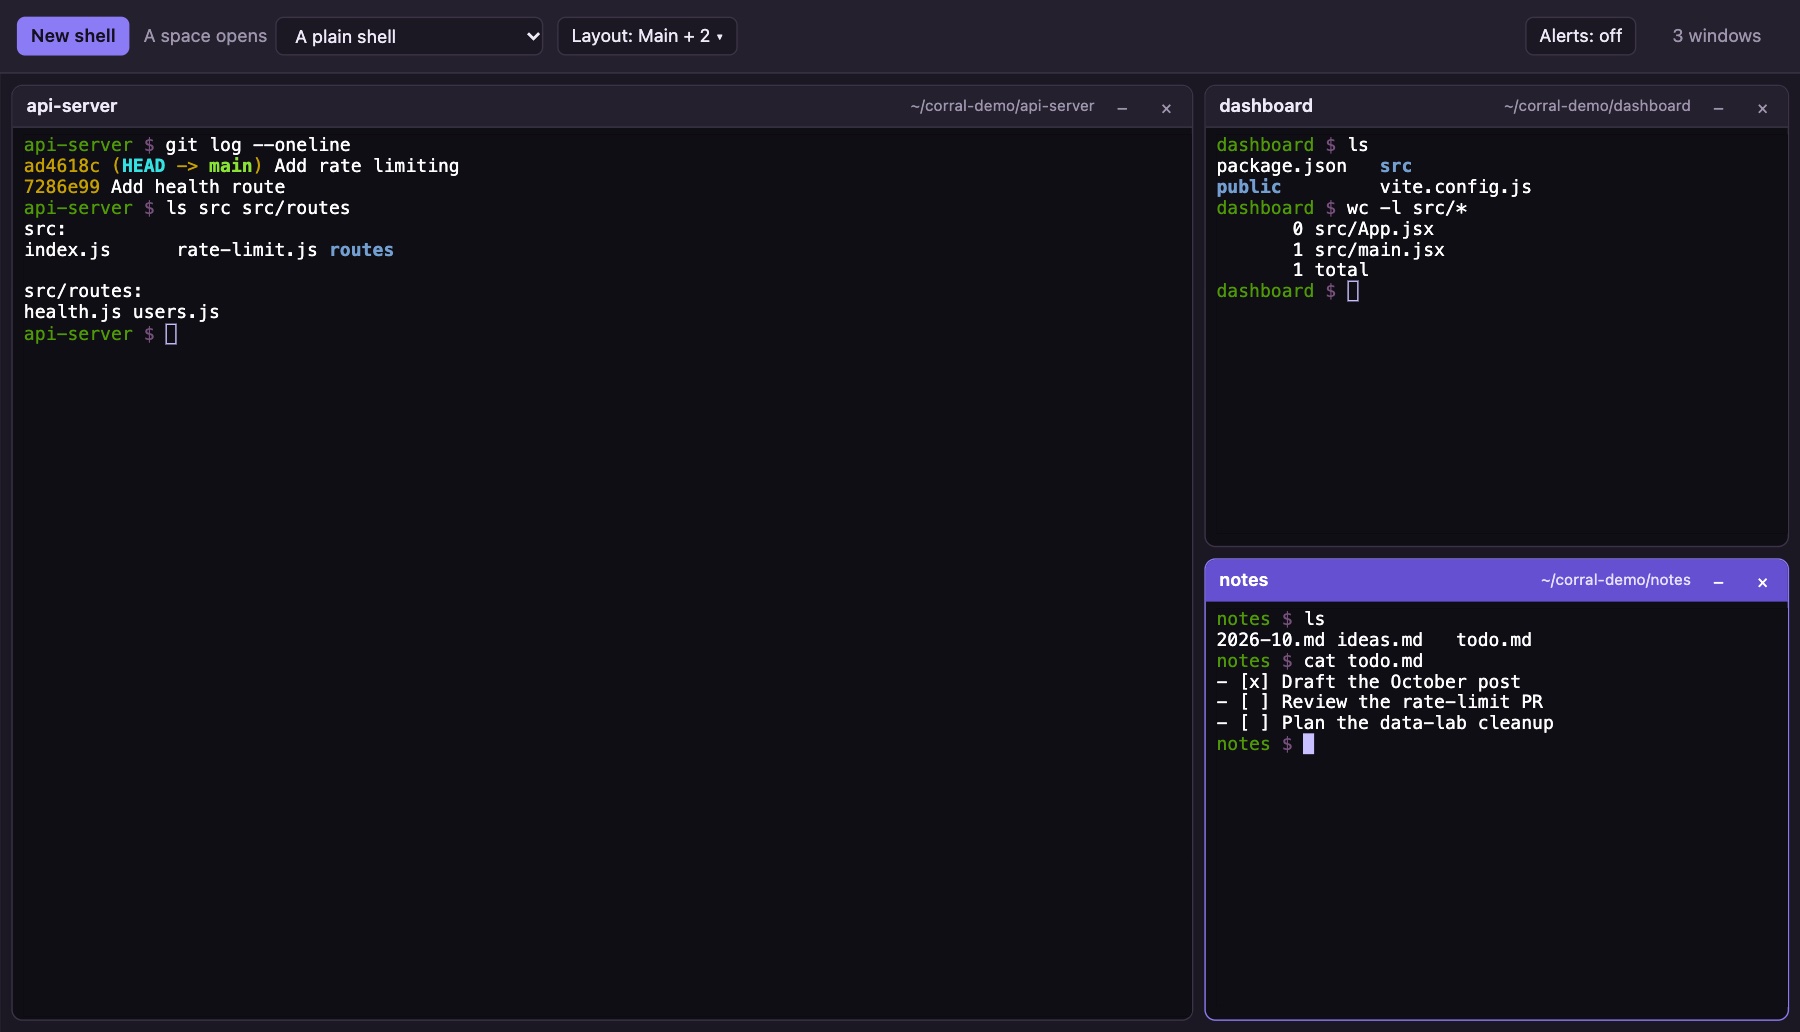1800x1032 pixels.
Task: Open the 'A plain shell' dropdown
Action: tap(410, 36)
